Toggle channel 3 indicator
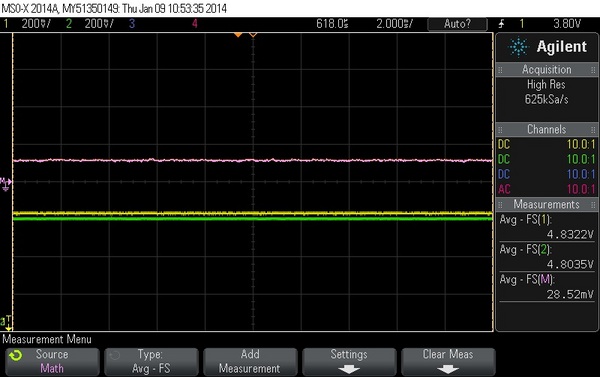This screenshot has width=600, height=377. coord(132,24)
